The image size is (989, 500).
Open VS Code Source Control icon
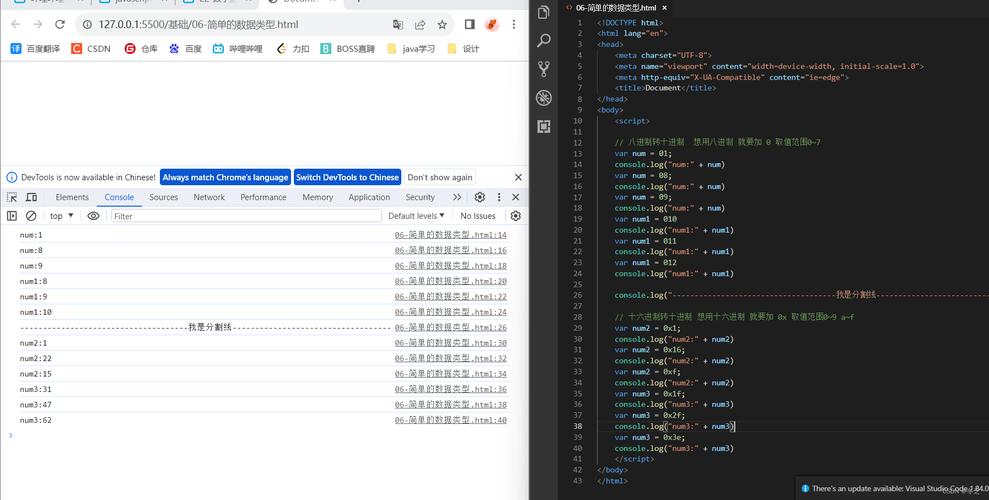coord(543,69)
